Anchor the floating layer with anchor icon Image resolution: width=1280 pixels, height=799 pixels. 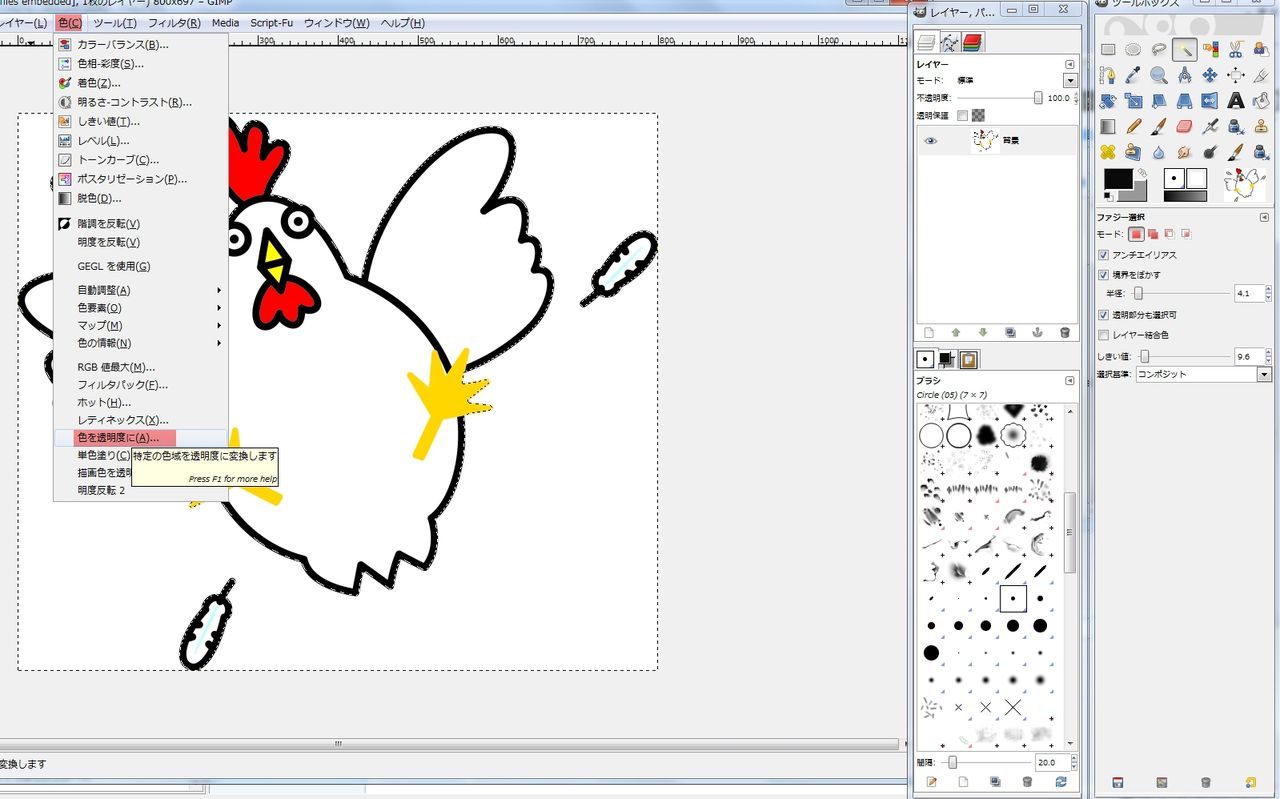[x=1037, y=333]
